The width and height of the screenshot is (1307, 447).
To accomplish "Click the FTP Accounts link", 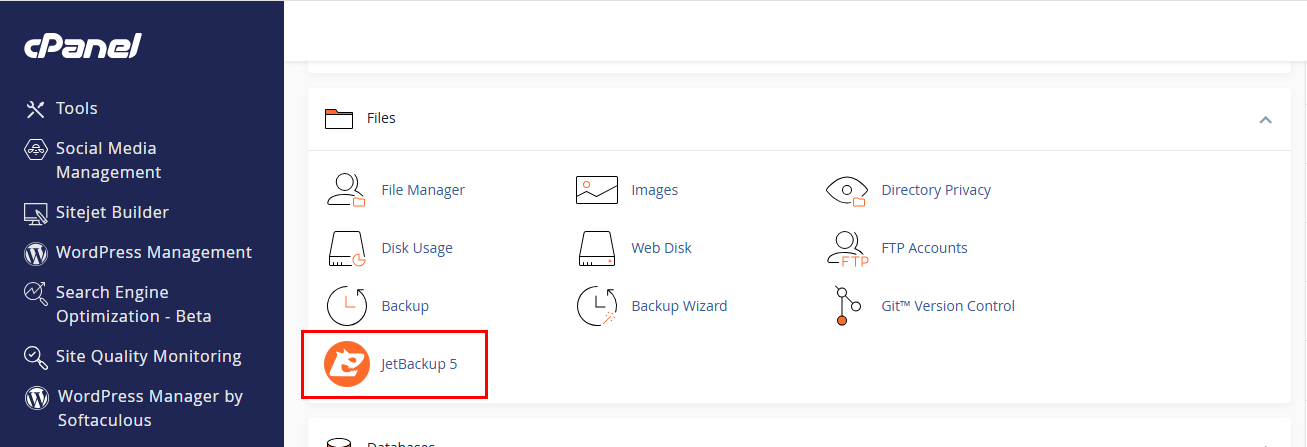I will point(924,248).
